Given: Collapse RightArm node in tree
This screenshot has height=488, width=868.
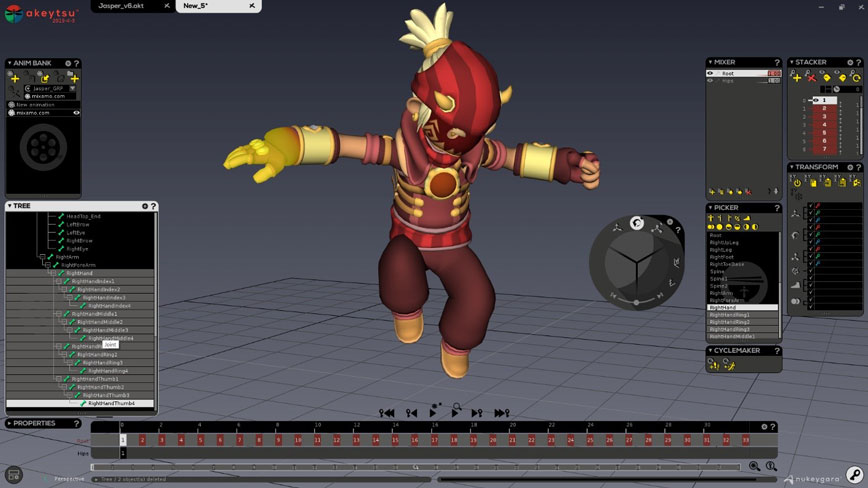Looking at the screenshot, I should [43, 257].
